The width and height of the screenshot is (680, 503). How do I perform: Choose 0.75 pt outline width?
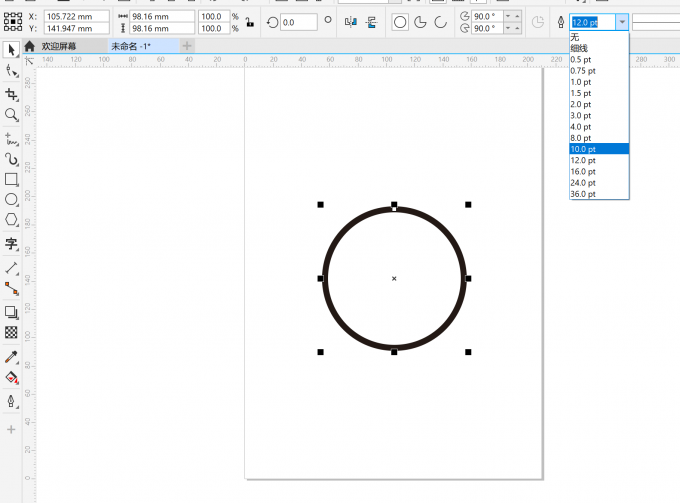tap(599, 71)
